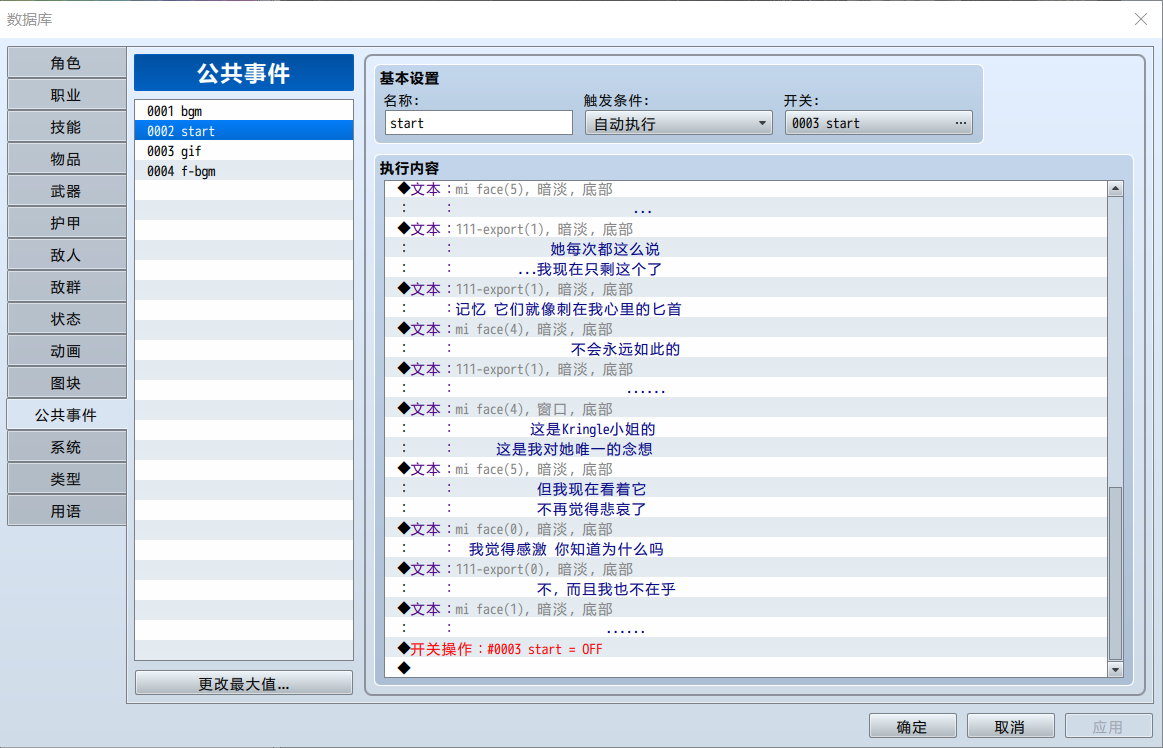
Task: Close the 数据库 window
Action: pos(1141,19)
